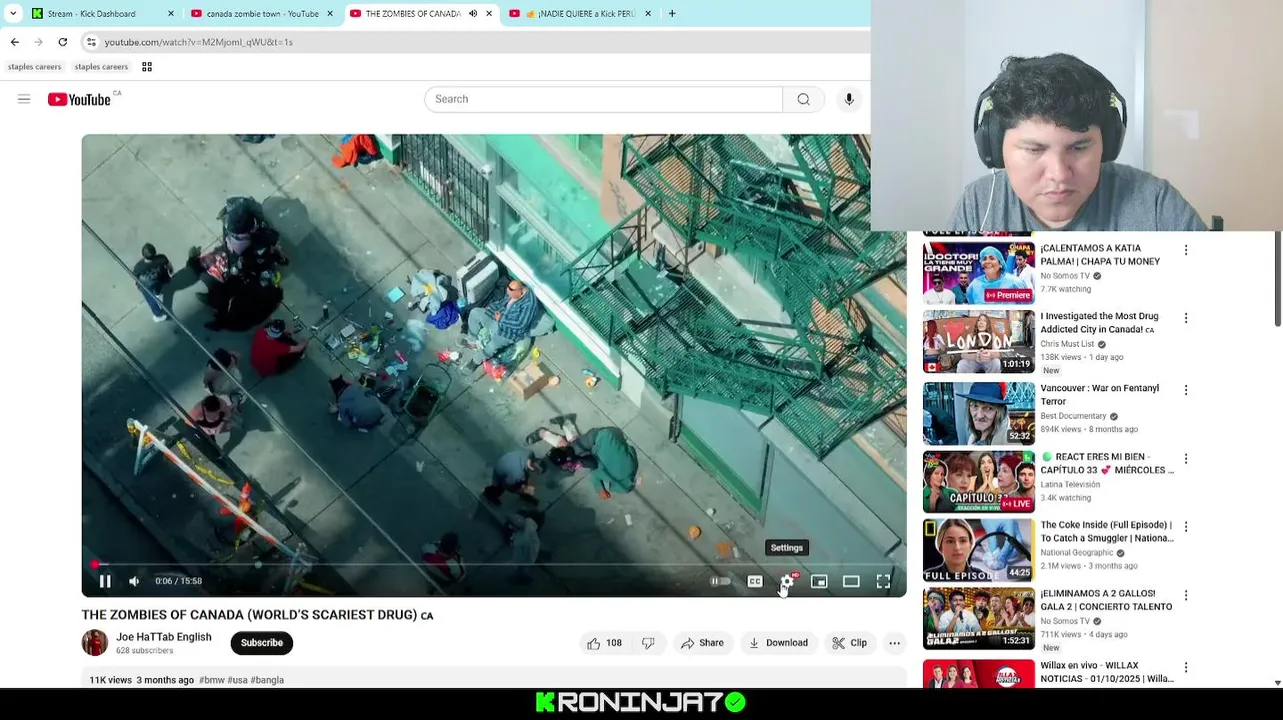
Task: Like the video (108 likes)
Action: (605, 643)
